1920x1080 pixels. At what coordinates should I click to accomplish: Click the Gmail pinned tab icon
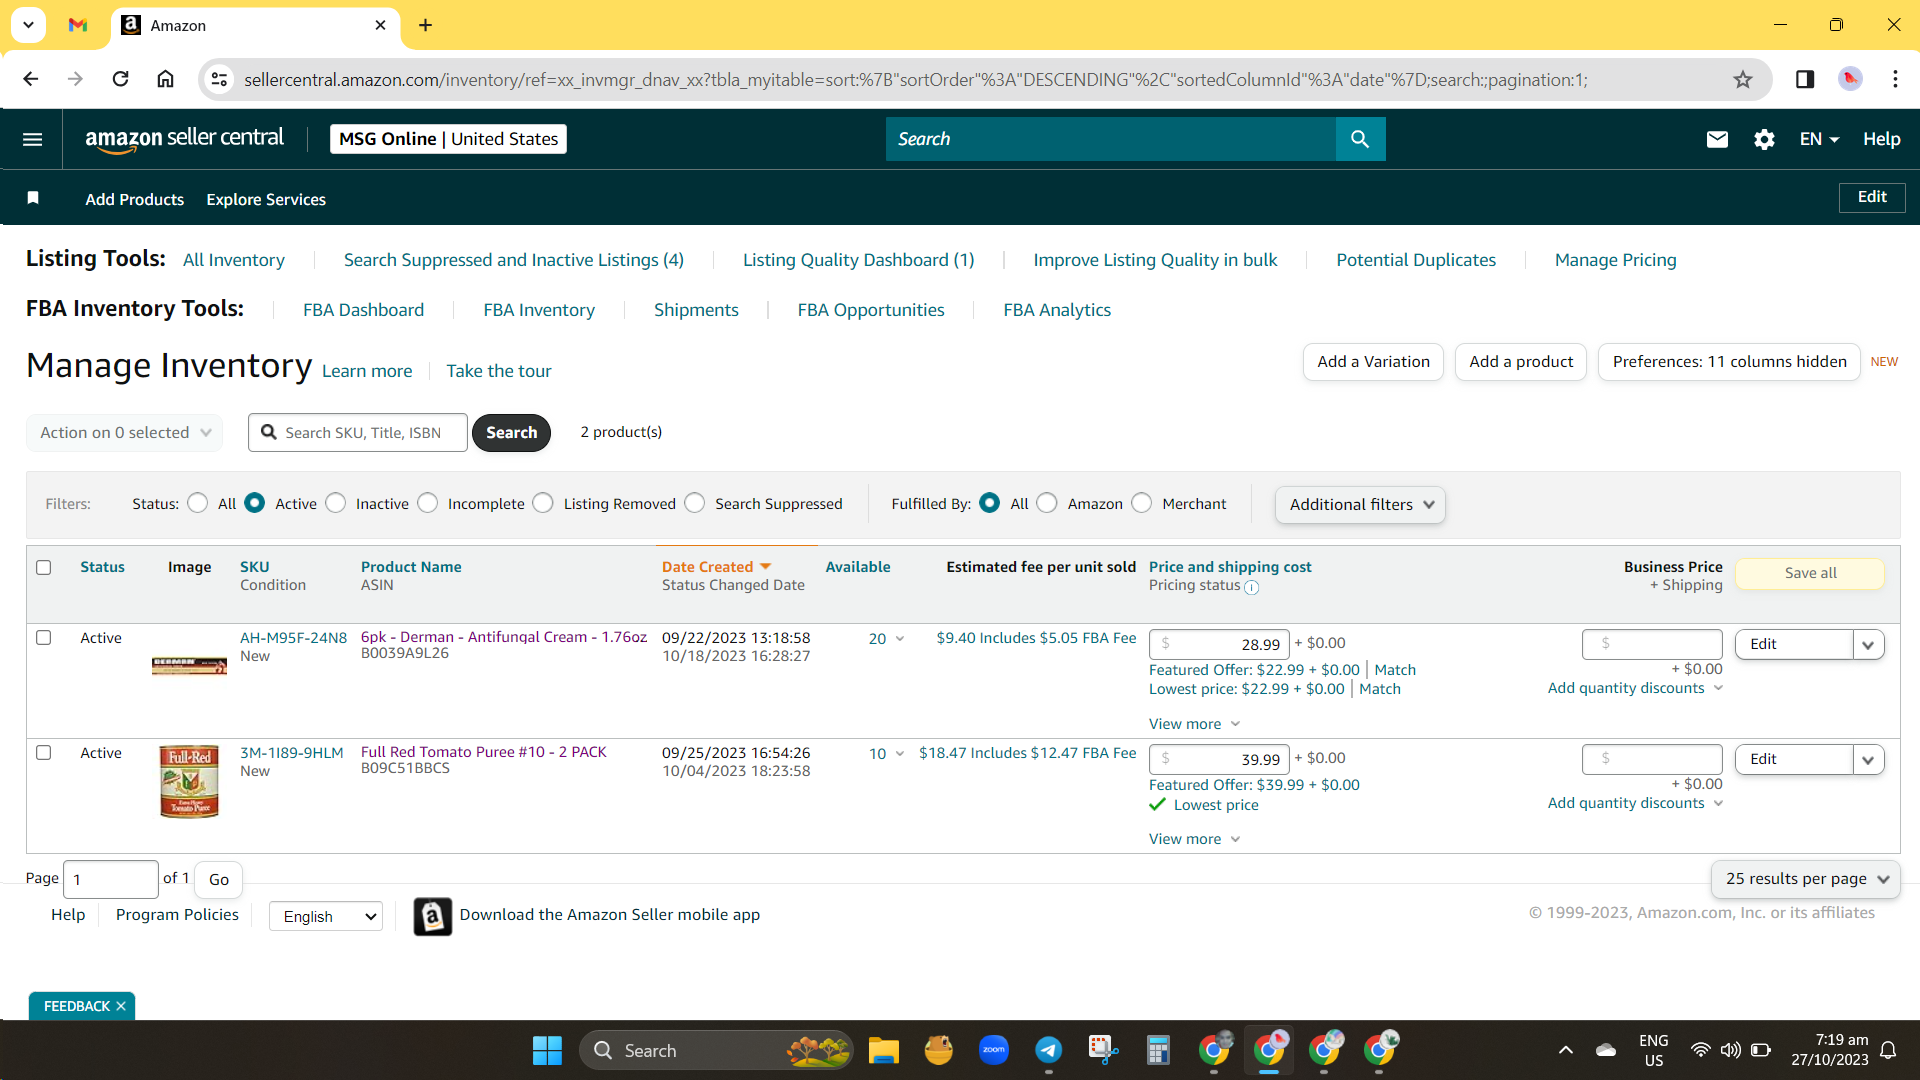(x=78, y=25)
